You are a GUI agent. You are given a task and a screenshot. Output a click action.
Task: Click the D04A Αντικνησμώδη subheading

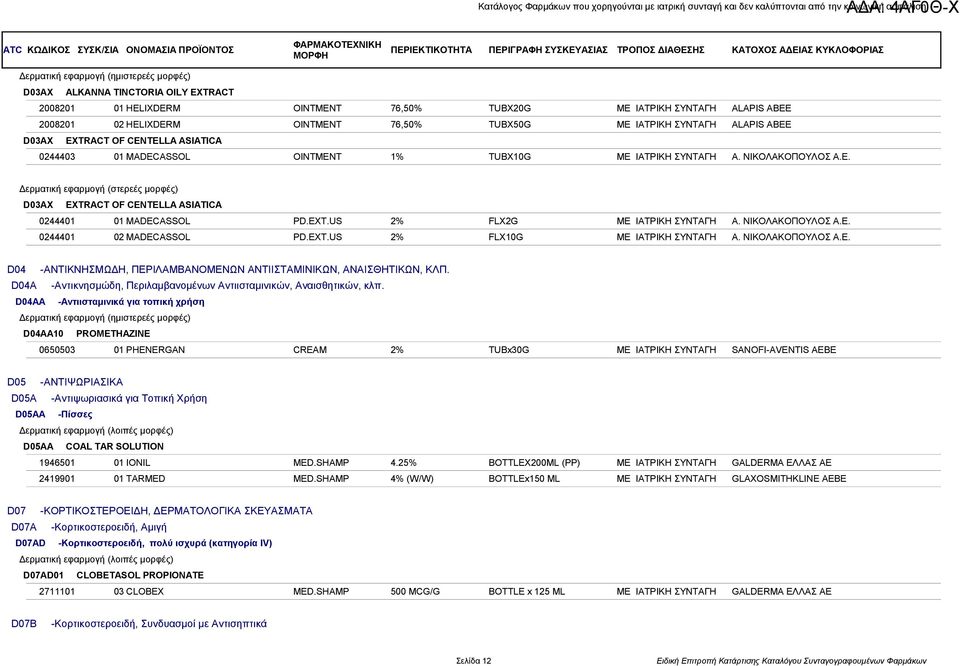(197, 285)
